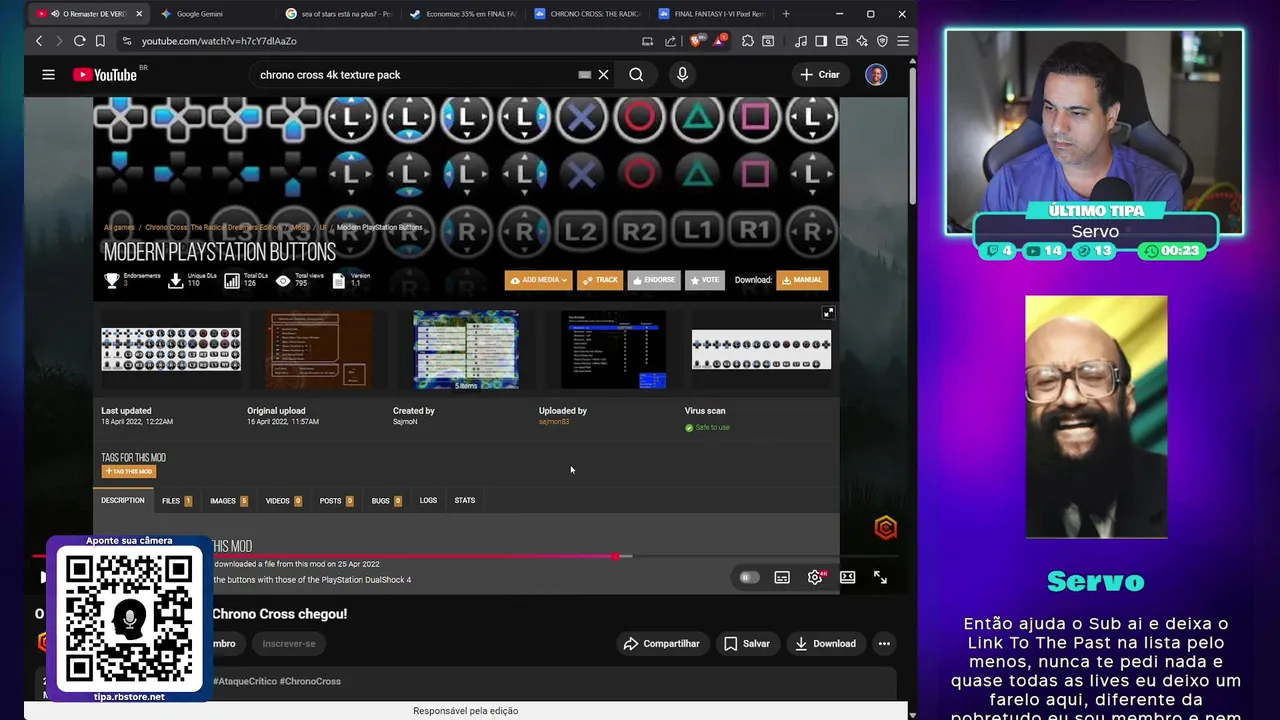Enter fullscreen video mode
The height and width of the screenshot is (720, 1280).
(x=880, y=577)
